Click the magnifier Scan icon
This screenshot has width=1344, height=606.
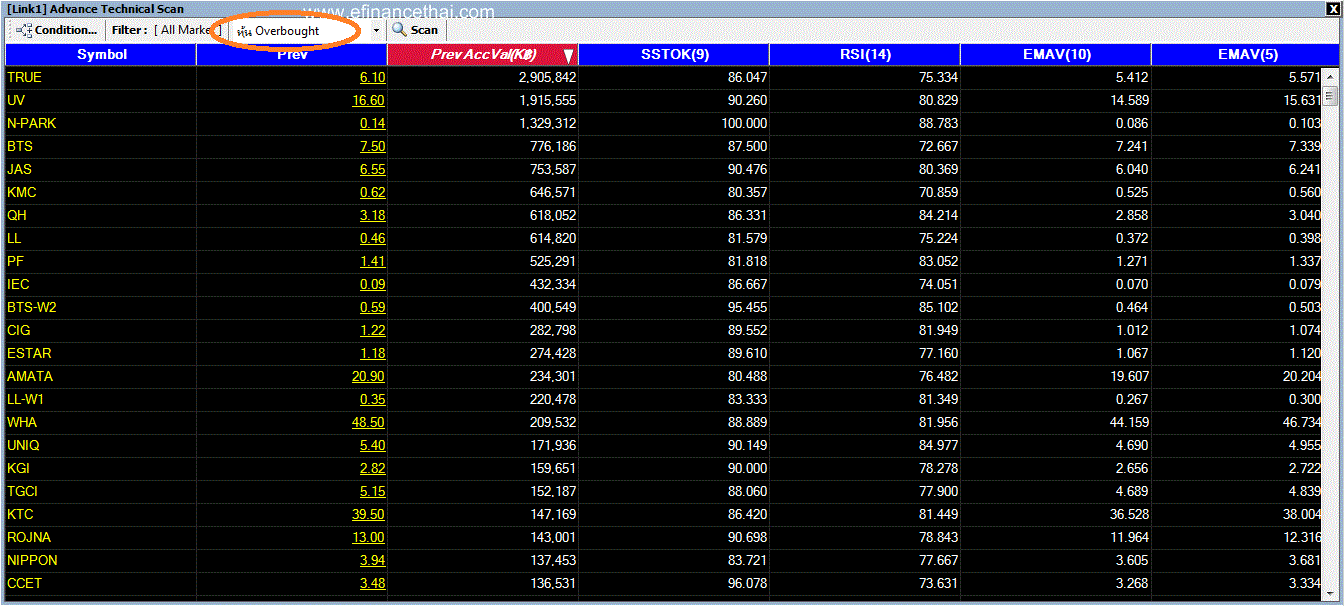pyautogui.click(x=399, y=30)
